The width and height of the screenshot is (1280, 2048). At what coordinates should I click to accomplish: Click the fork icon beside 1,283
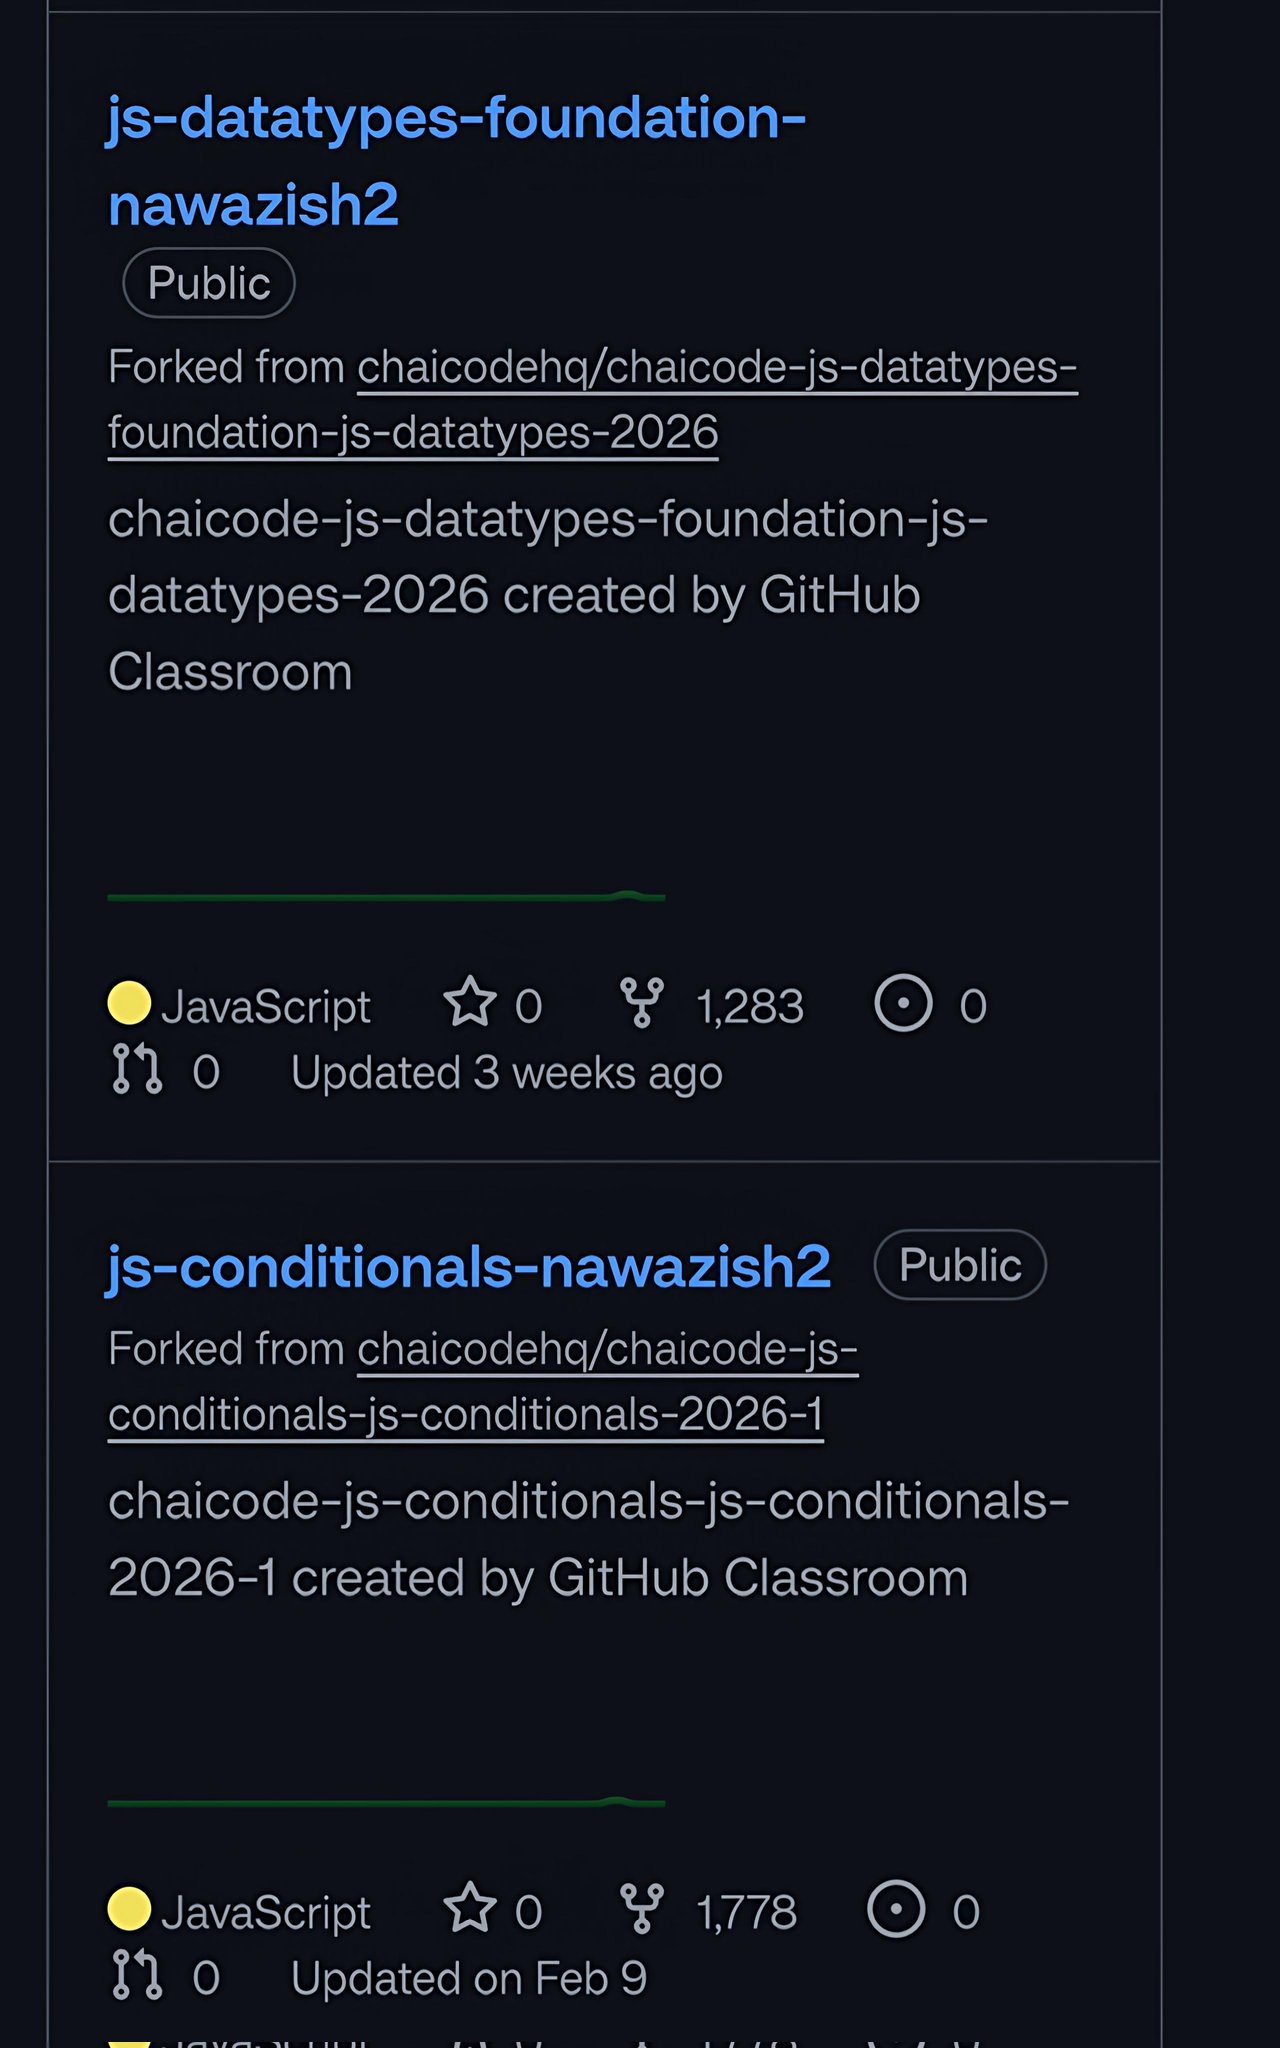(x=641, y=1003)
